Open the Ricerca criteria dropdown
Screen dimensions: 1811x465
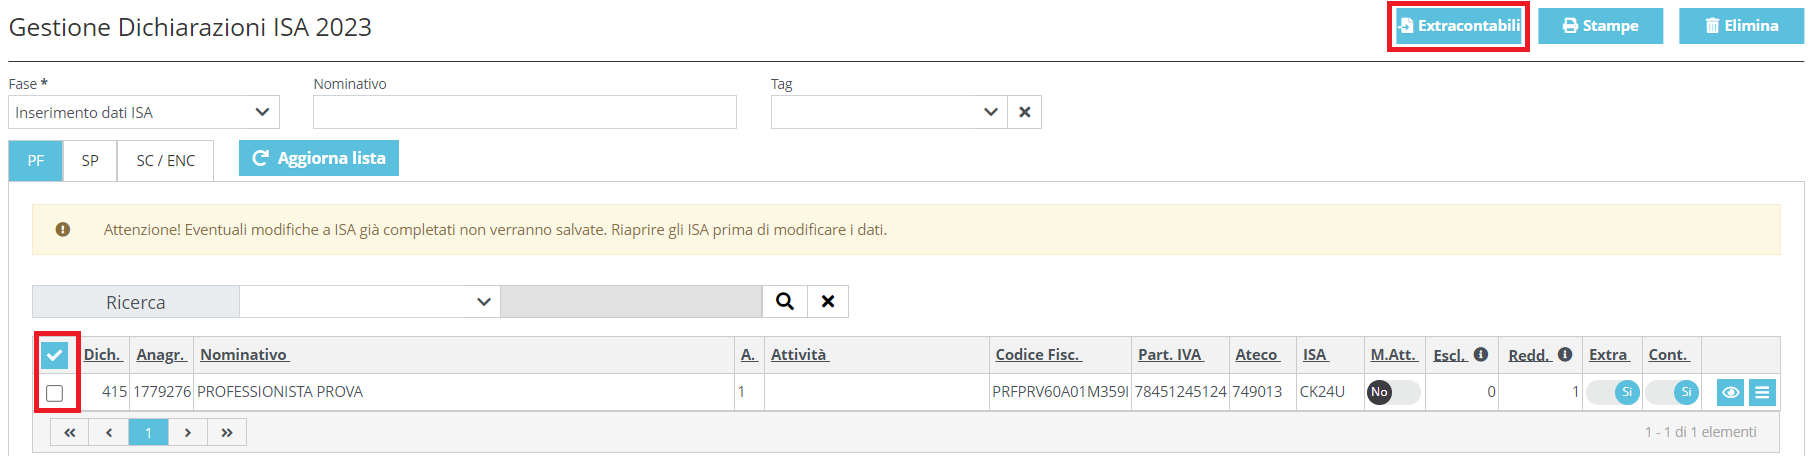coord(370,301)
